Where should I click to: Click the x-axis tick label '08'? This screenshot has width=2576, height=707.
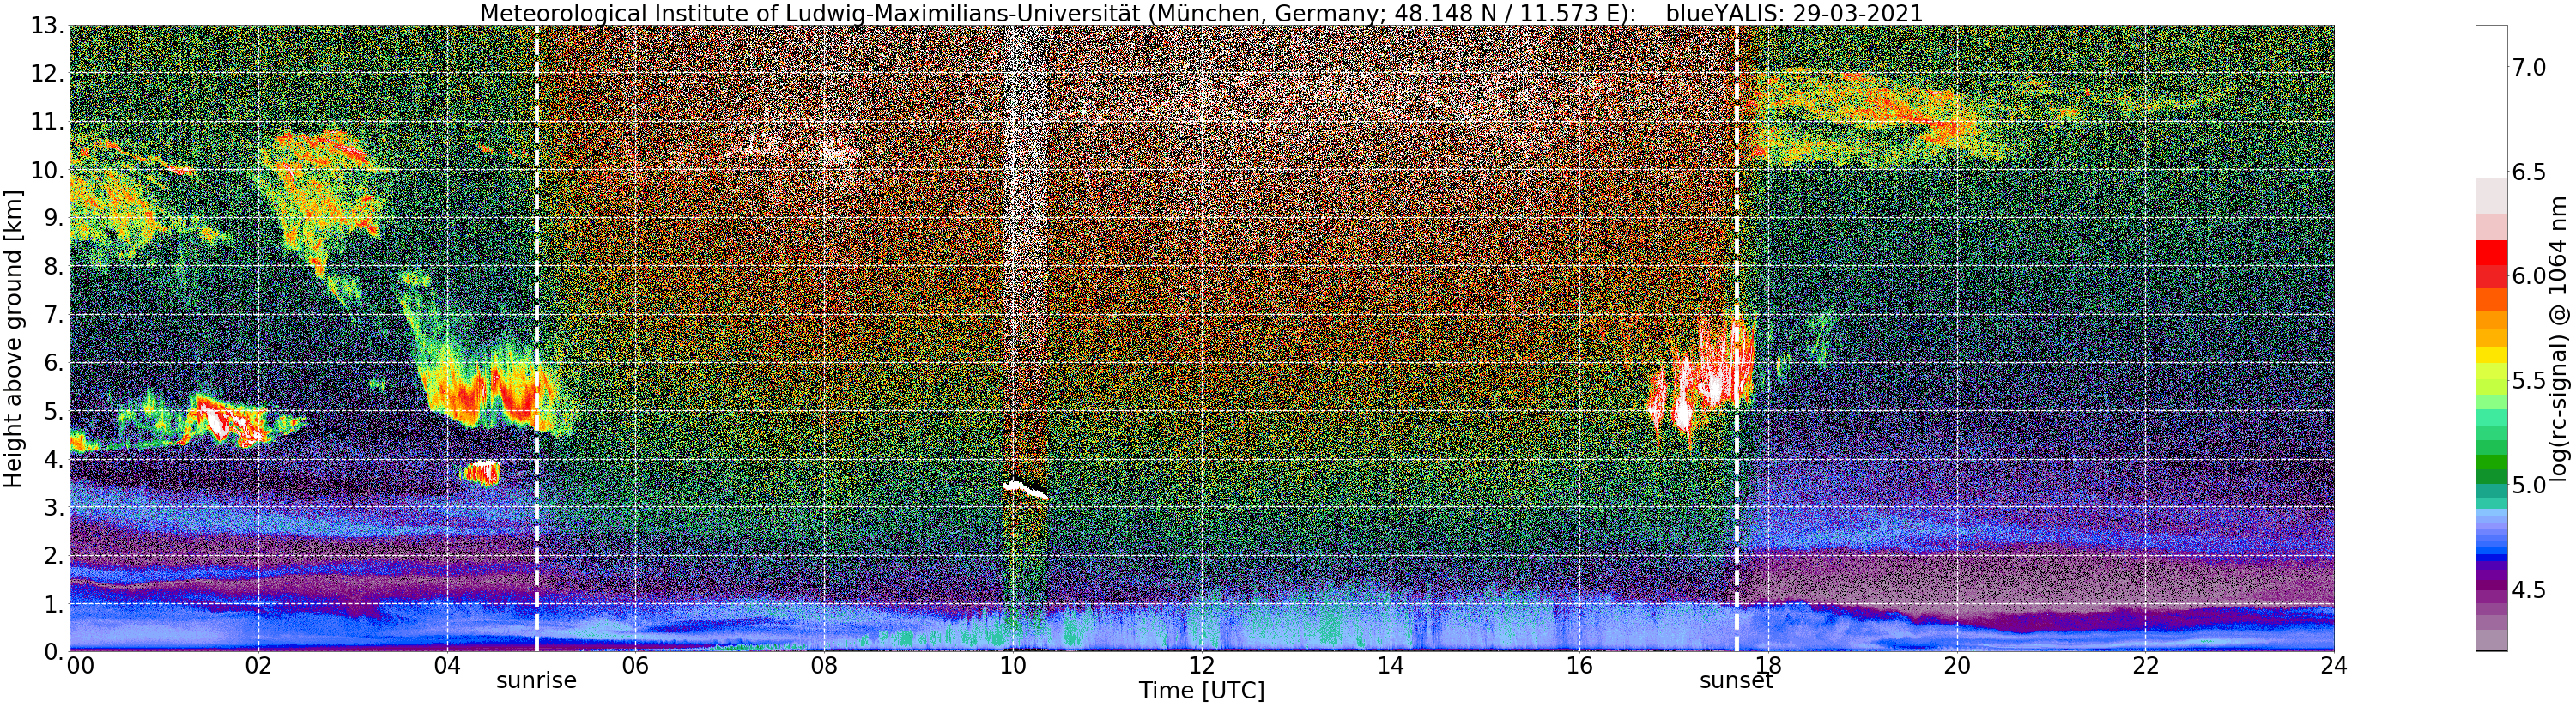pos(824,666)
